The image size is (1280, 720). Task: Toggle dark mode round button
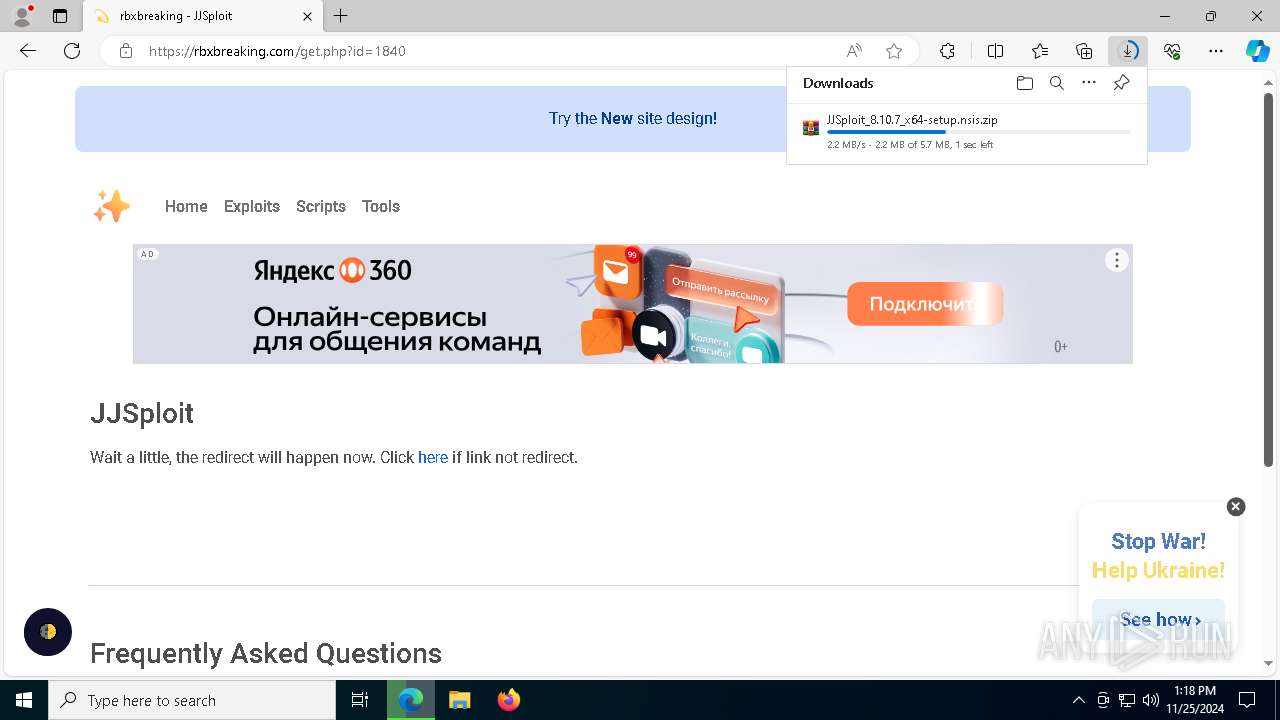48,632
